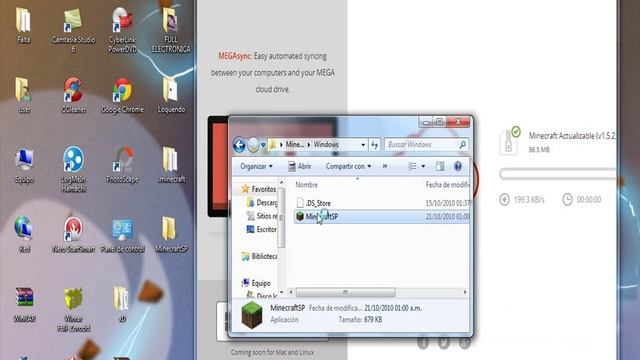This screenshot has width=640, height=360.
Task: Select the Equipo computer icon on desktop
Action: pos(24,165)
